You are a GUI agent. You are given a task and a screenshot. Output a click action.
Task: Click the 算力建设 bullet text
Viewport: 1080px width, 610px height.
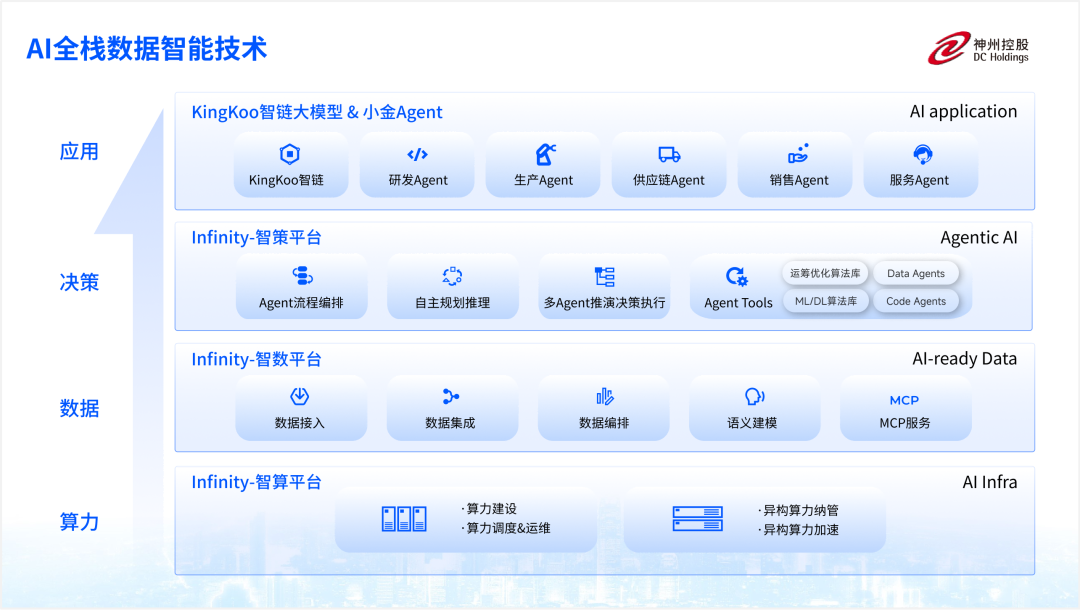coord(489,509)
